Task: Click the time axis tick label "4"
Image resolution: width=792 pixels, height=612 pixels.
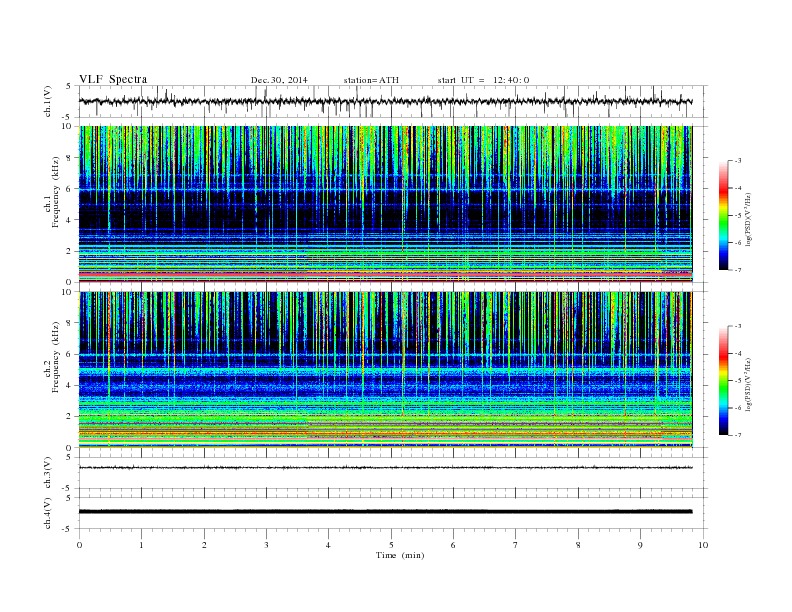Action: [x=328, y=545]
